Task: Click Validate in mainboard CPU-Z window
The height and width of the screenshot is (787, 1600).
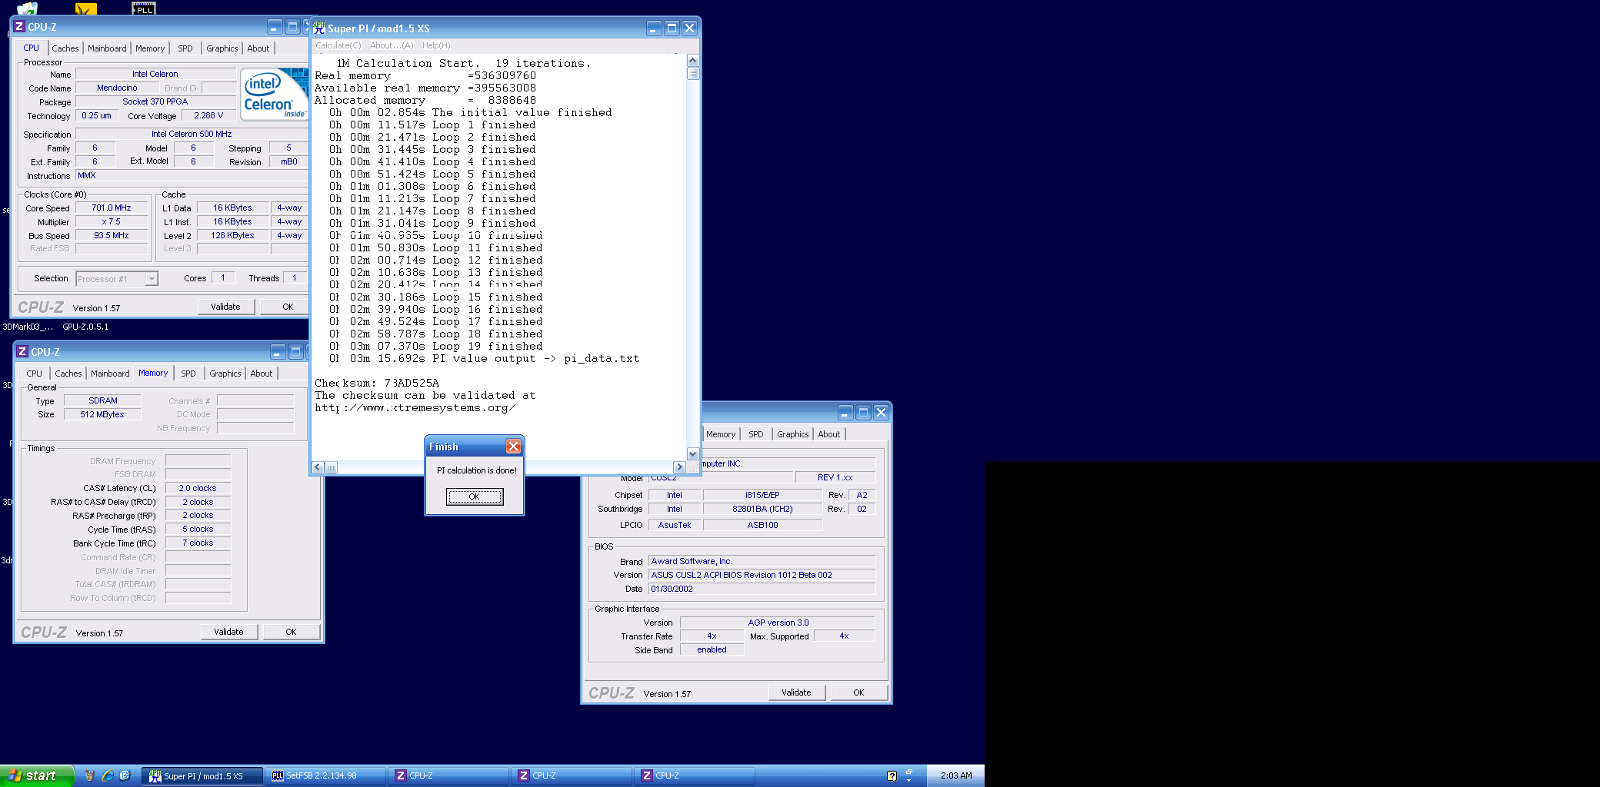Action: pyautogui.click(x=796, y=692)
